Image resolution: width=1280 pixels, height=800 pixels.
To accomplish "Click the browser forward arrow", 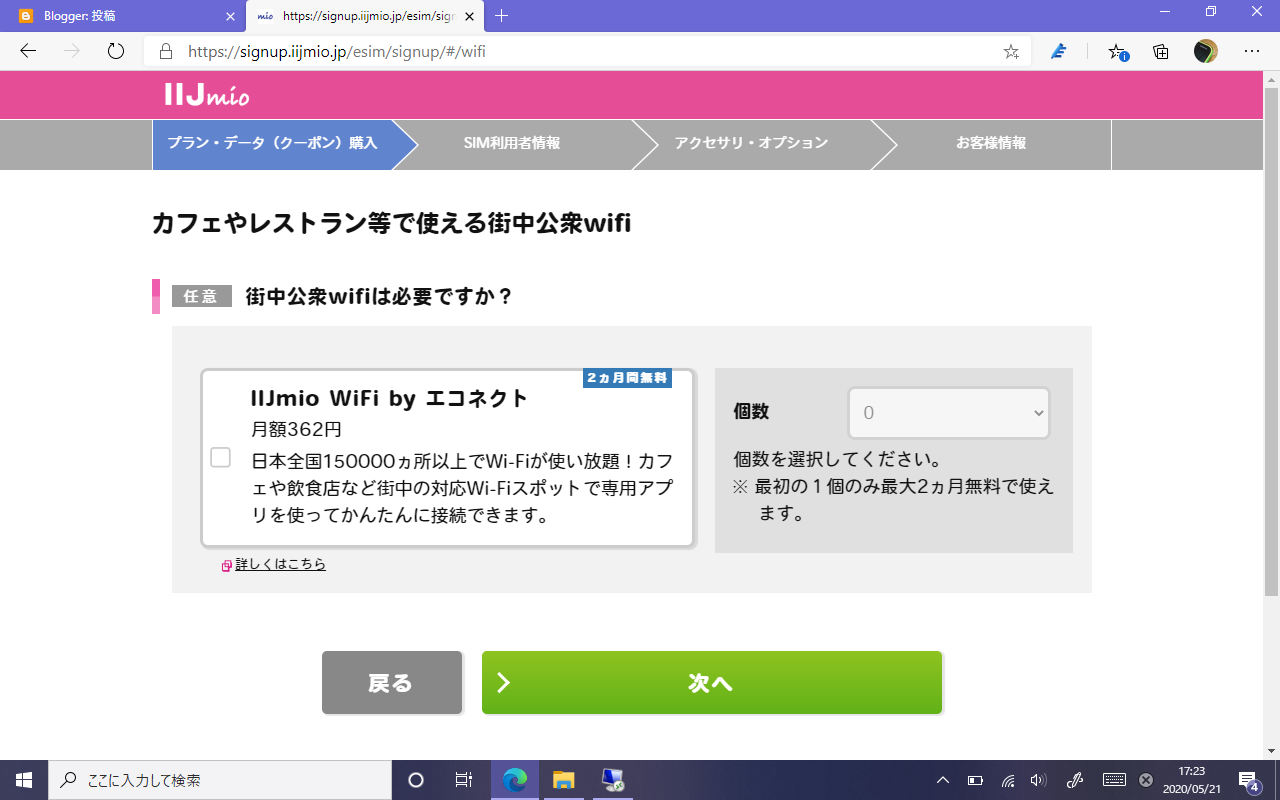I will point(72,51).
